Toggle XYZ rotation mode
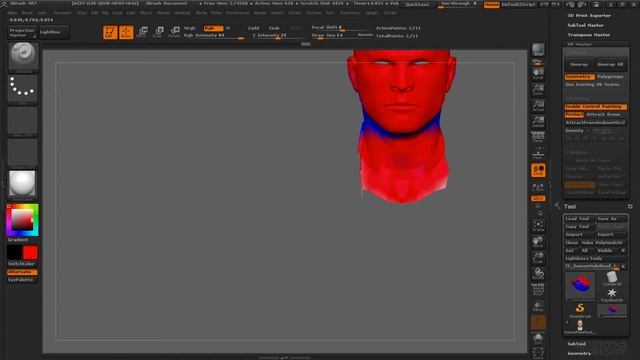 click(538, 198)
